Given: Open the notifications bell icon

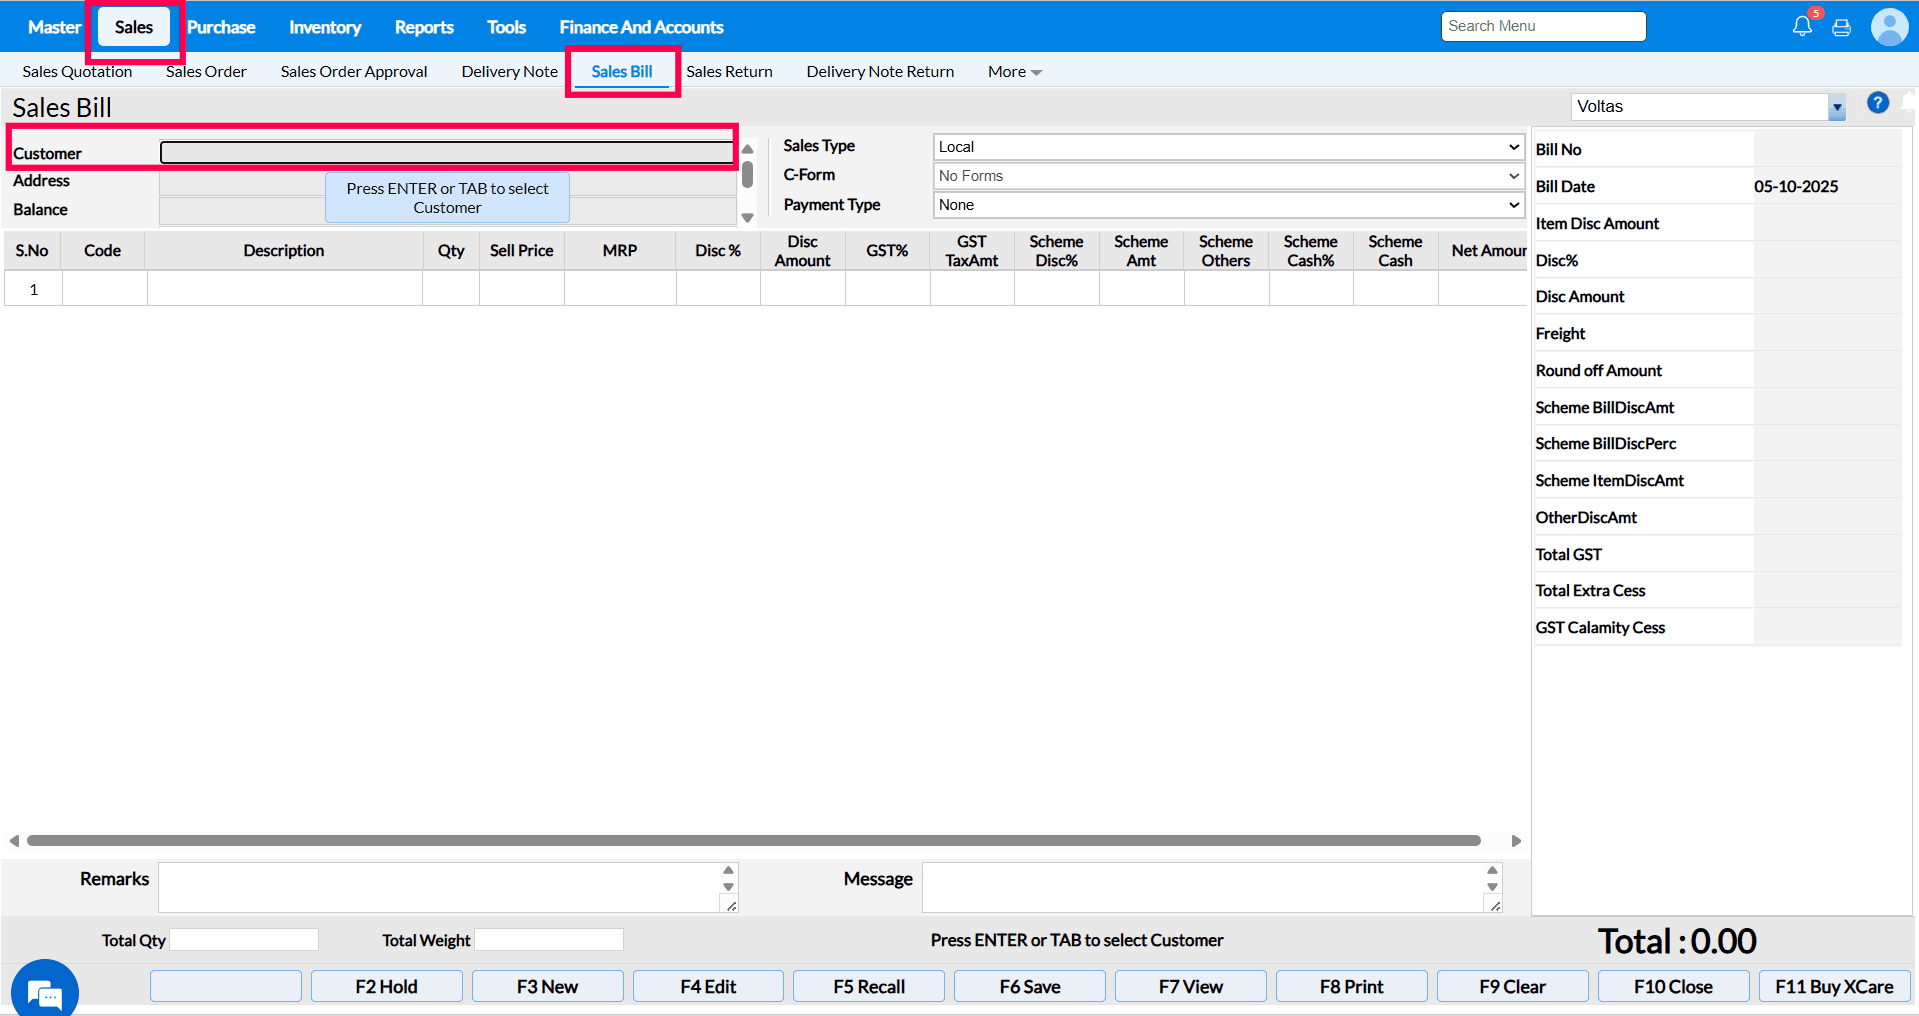Looking at the screenshot, I should [1801, 27].
